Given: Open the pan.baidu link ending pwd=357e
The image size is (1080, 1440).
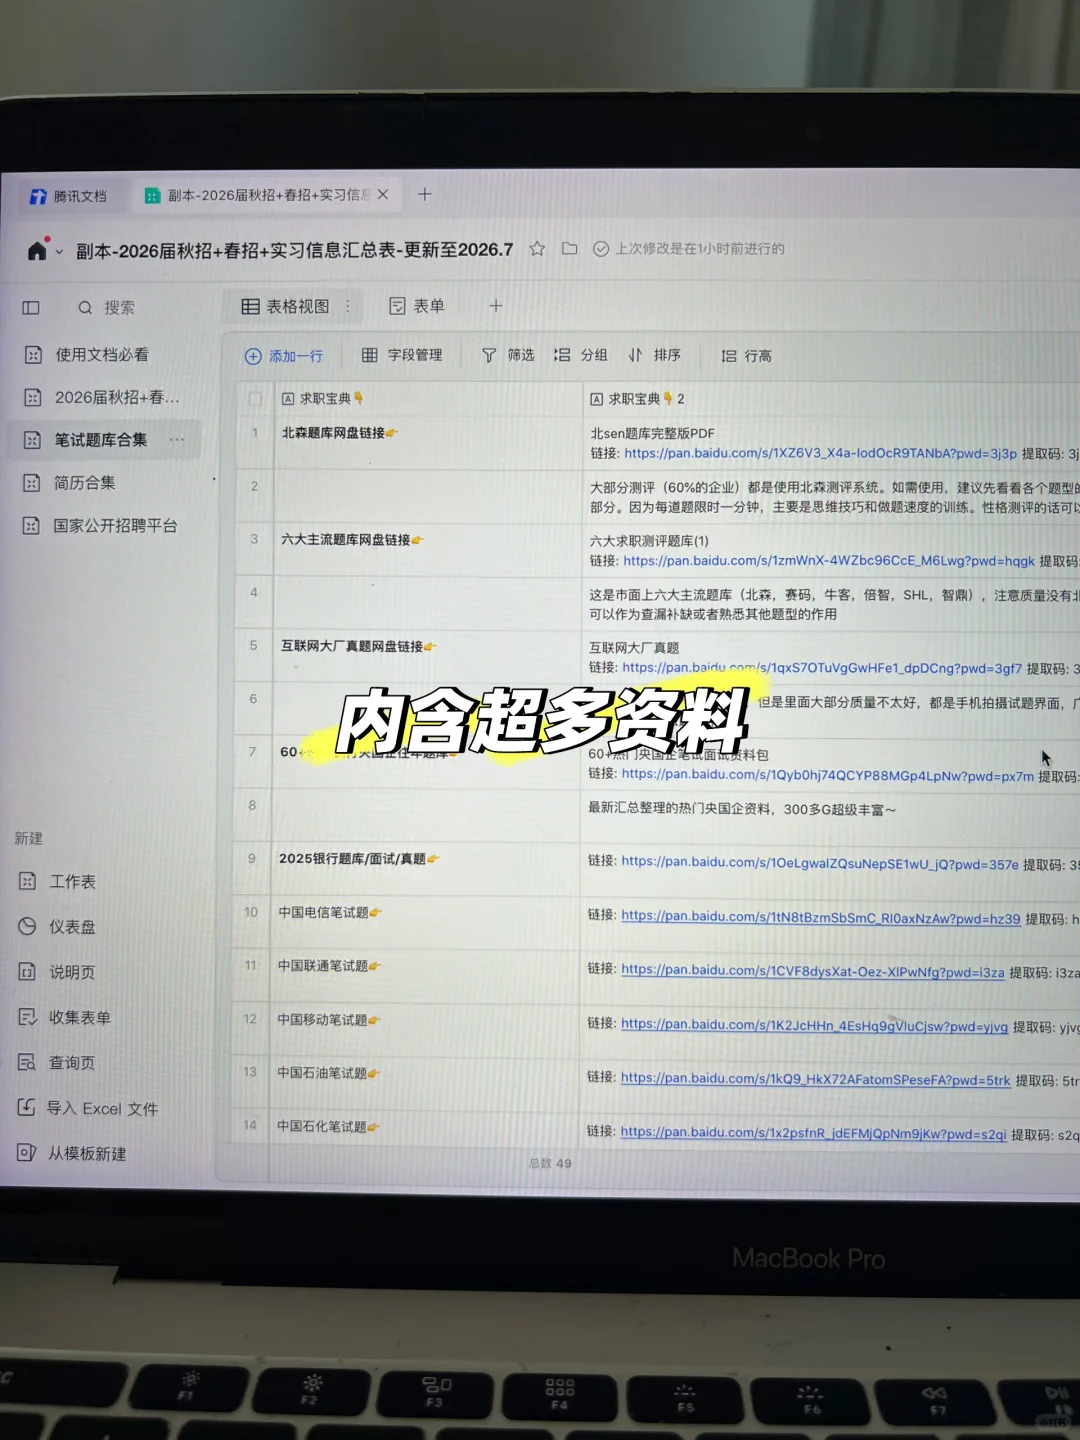Looking at the screenshot, I should [820, 863].
